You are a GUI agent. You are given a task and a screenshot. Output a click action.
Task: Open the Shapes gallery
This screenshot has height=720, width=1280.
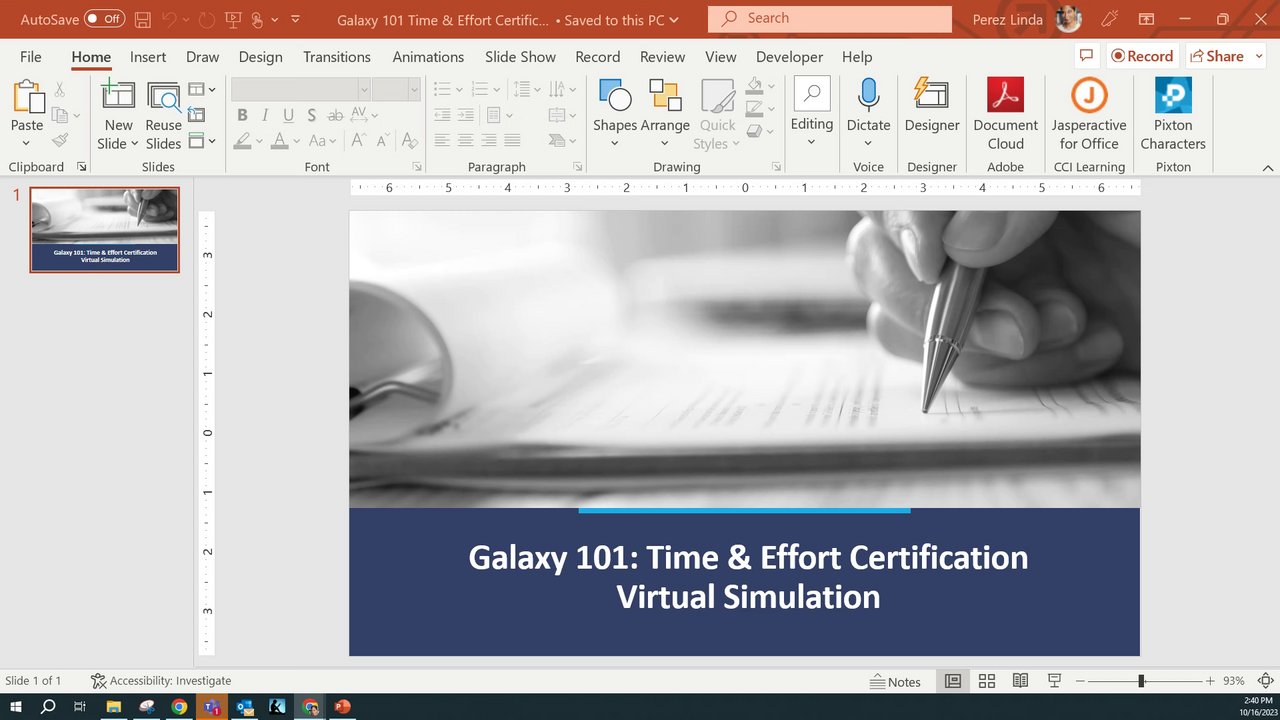coord(614,114)
